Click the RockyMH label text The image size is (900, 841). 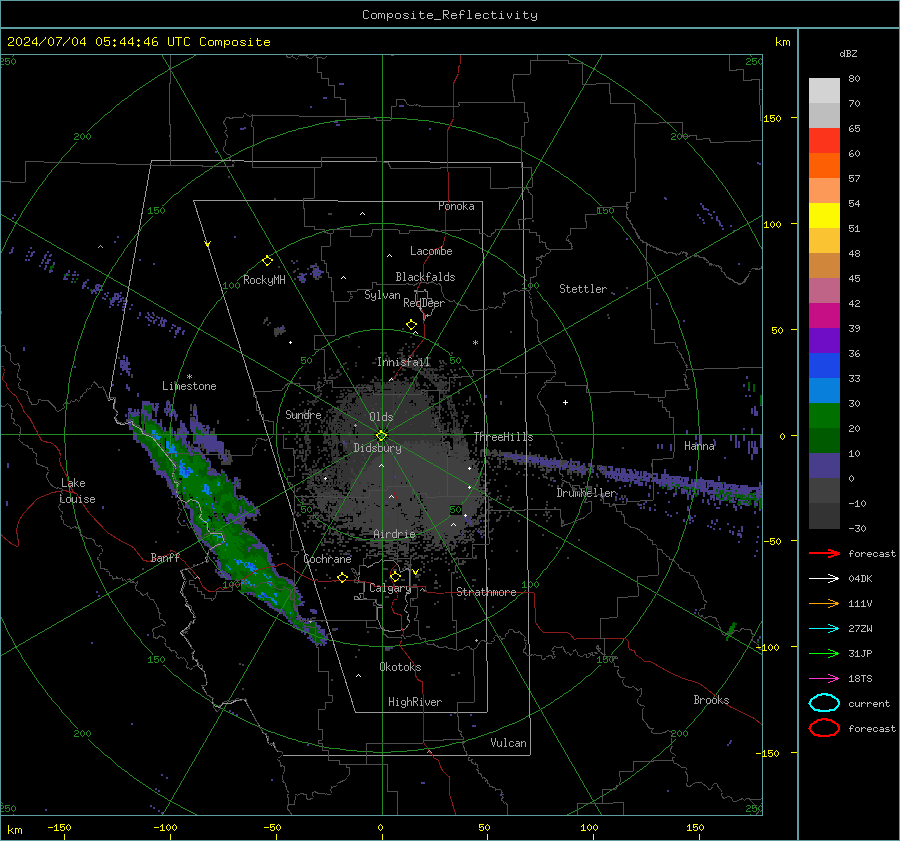[264, 280]
